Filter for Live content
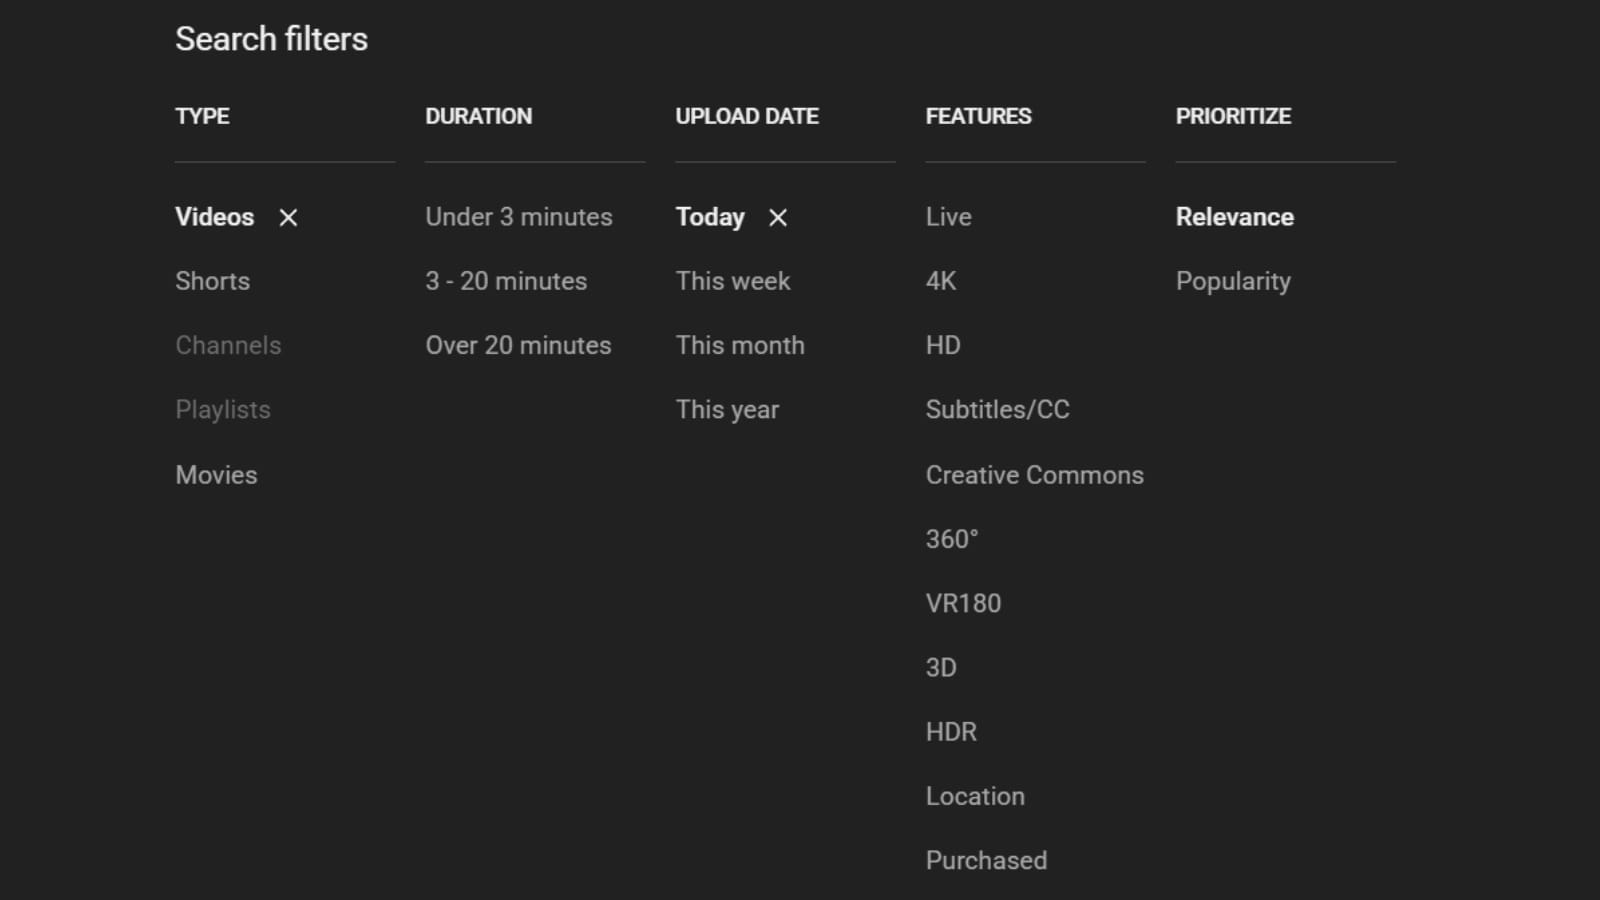 pos(947,217)
